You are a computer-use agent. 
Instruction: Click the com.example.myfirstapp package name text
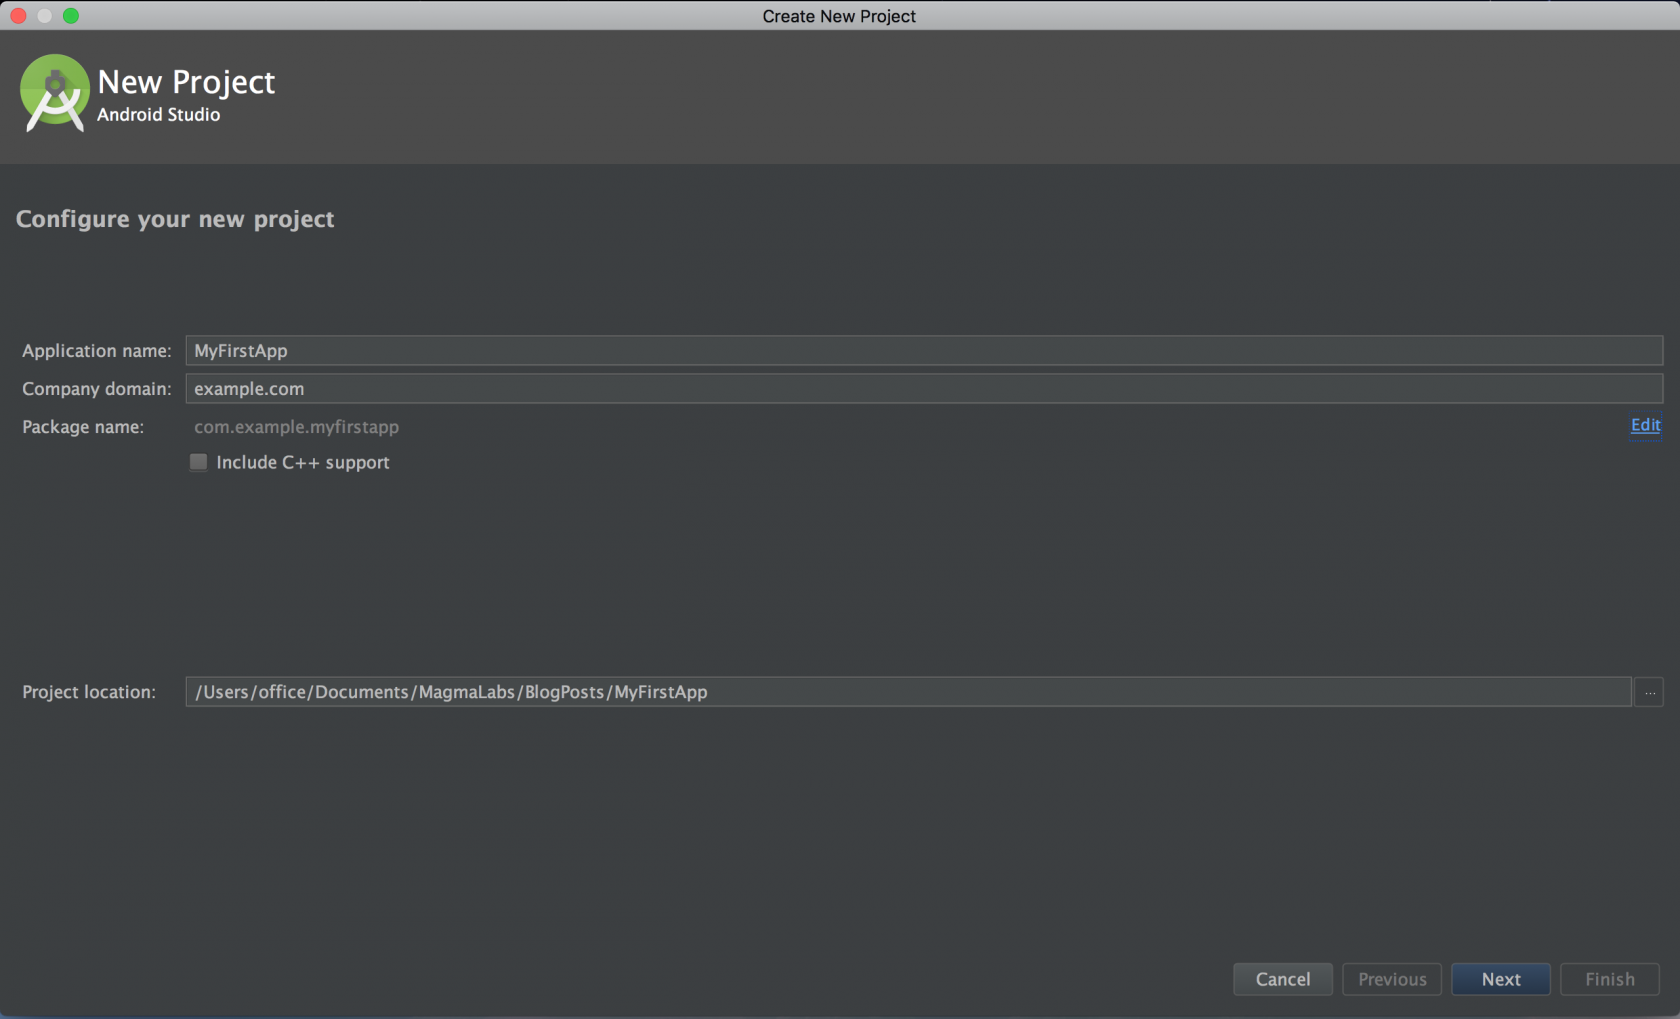tap(296, 427)
